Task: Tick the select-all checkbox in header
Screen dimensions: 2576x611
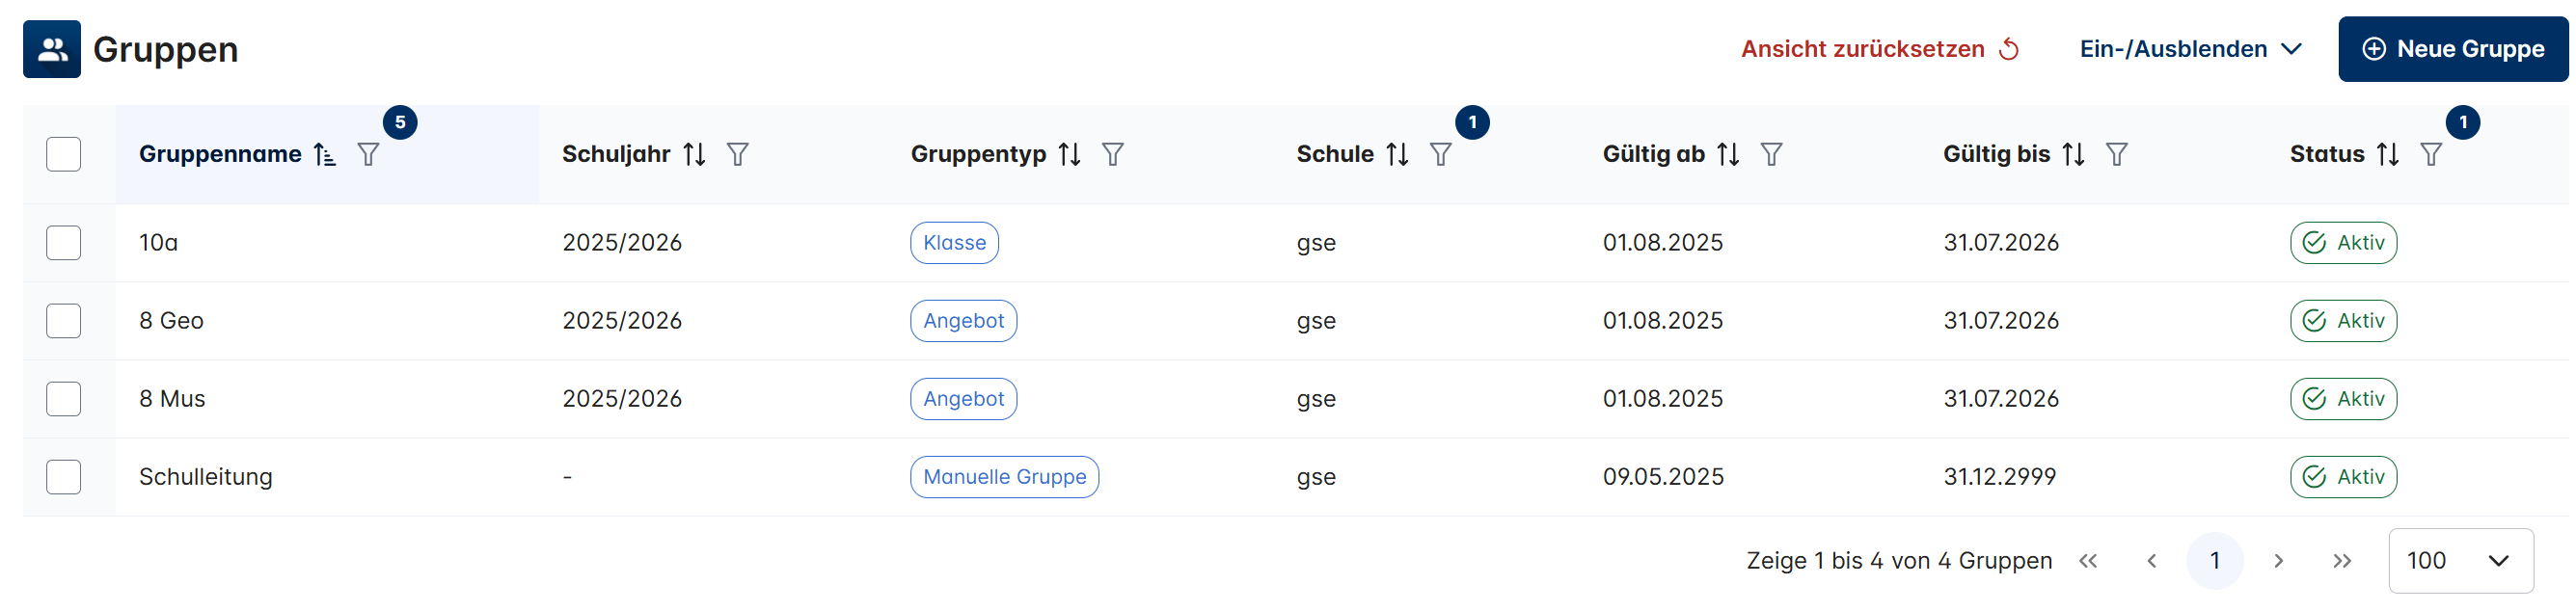Action: [63, 155]
